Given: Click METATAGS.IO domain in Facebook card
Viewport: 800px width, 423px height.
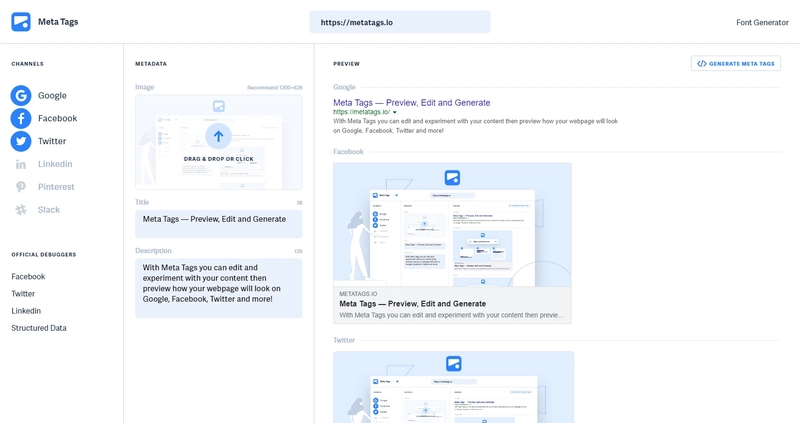Looking at the screenshot, I should coord(358,294).
